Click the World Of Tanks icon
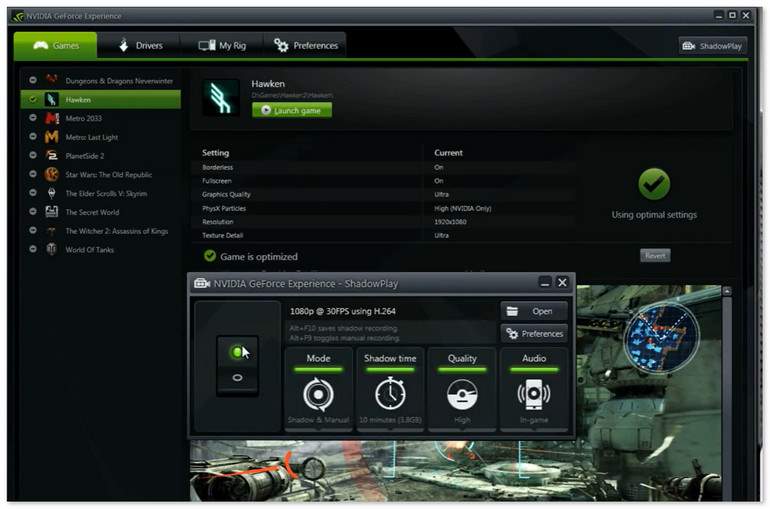The width and height of the screenshot is (770, 509). pyautogui.click(x=52, y=249)
